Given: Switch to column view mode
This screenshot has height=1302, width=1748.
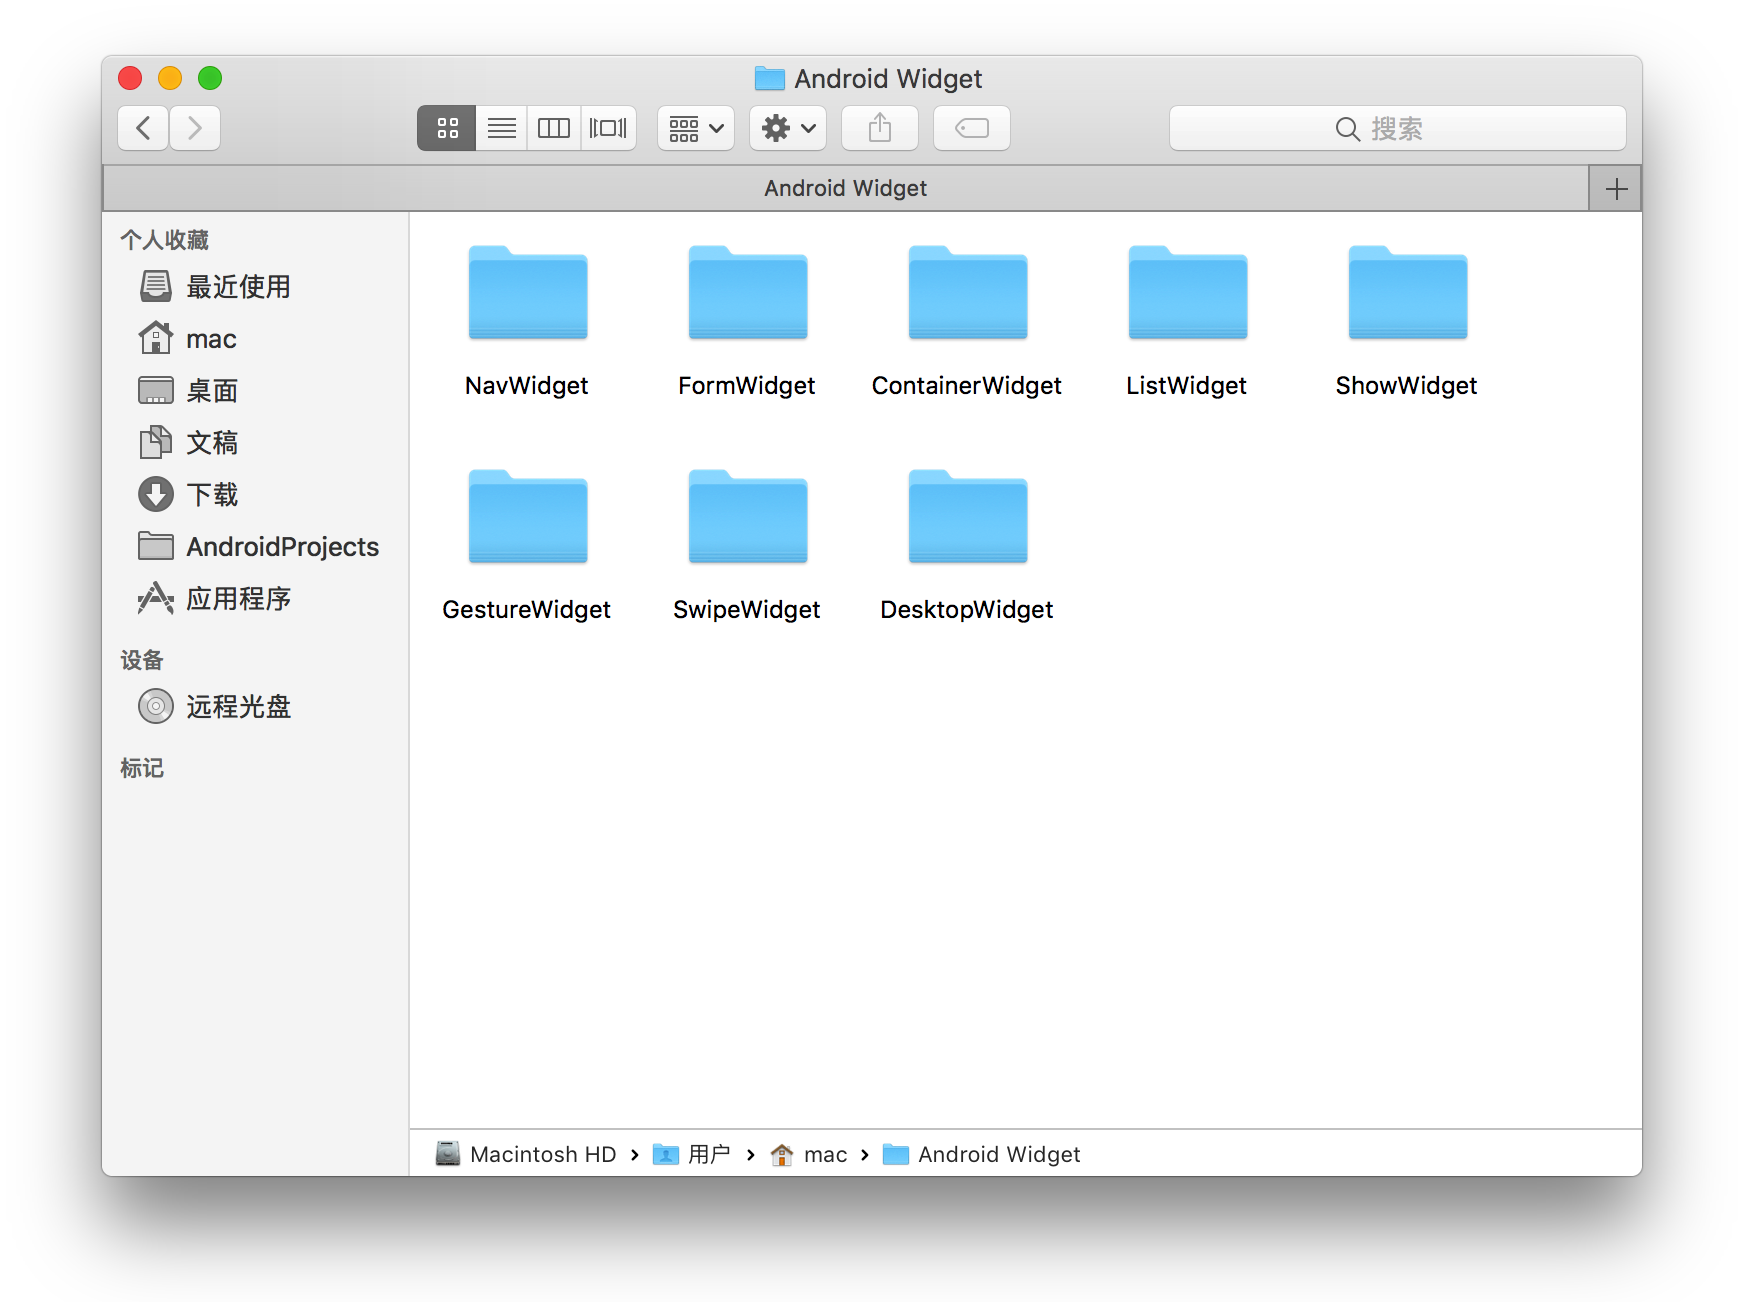Looking at the screenshot, I should (554, 128).
